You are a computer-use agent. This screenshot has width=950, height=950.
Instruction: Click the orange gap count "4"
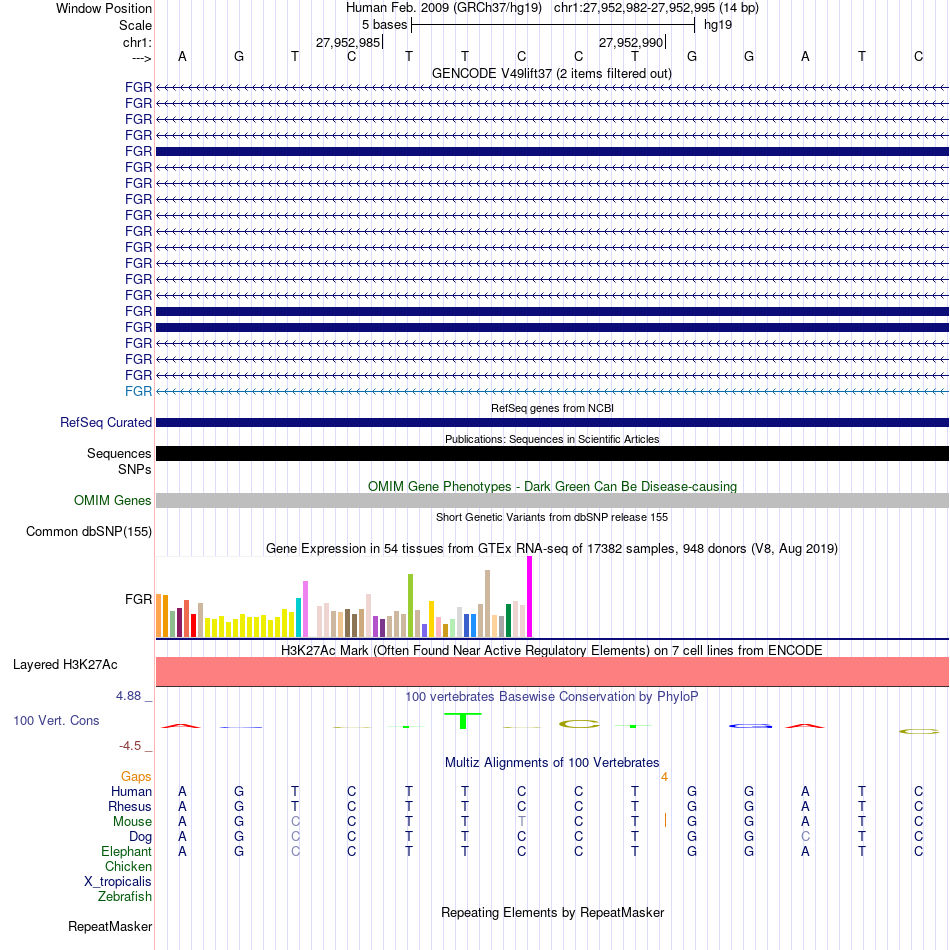665,777
